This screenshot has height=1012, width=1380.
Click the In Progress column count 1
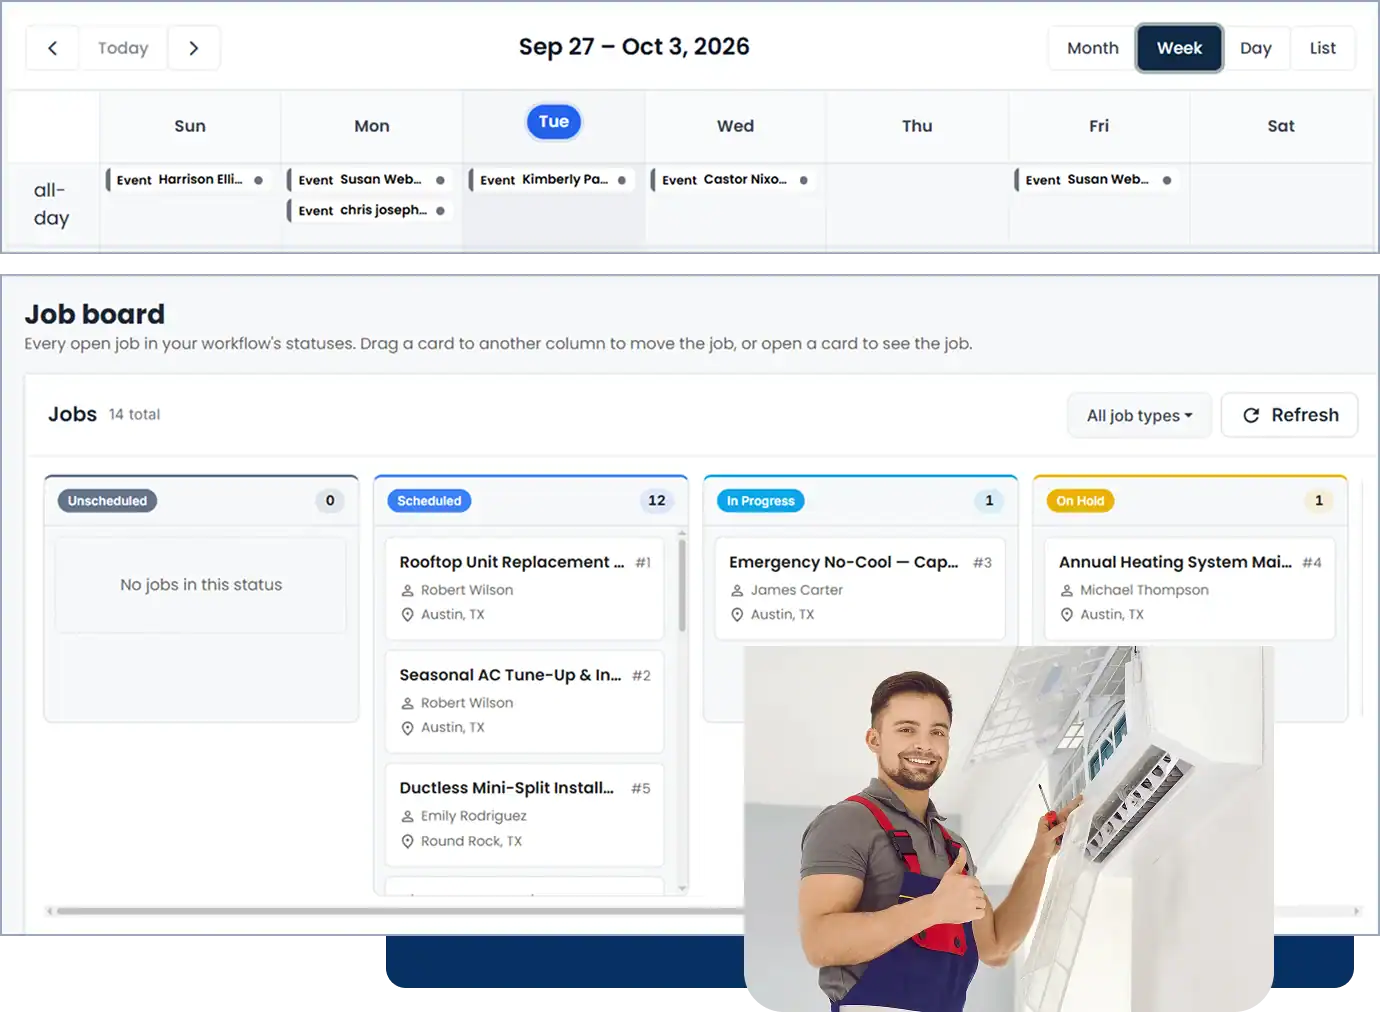[x=989, y=501]
